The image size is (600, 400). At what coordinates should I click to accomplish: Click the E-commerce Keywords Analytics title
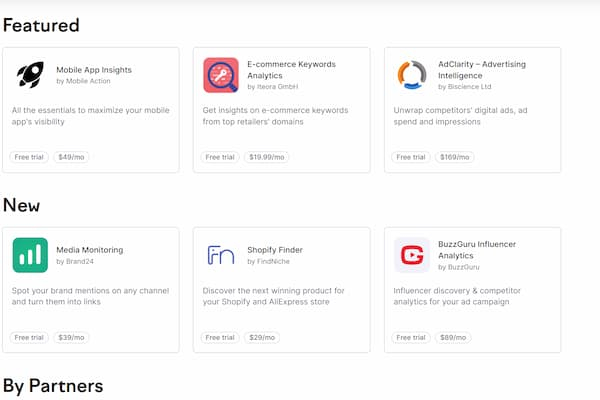click(x=291, y=69)
